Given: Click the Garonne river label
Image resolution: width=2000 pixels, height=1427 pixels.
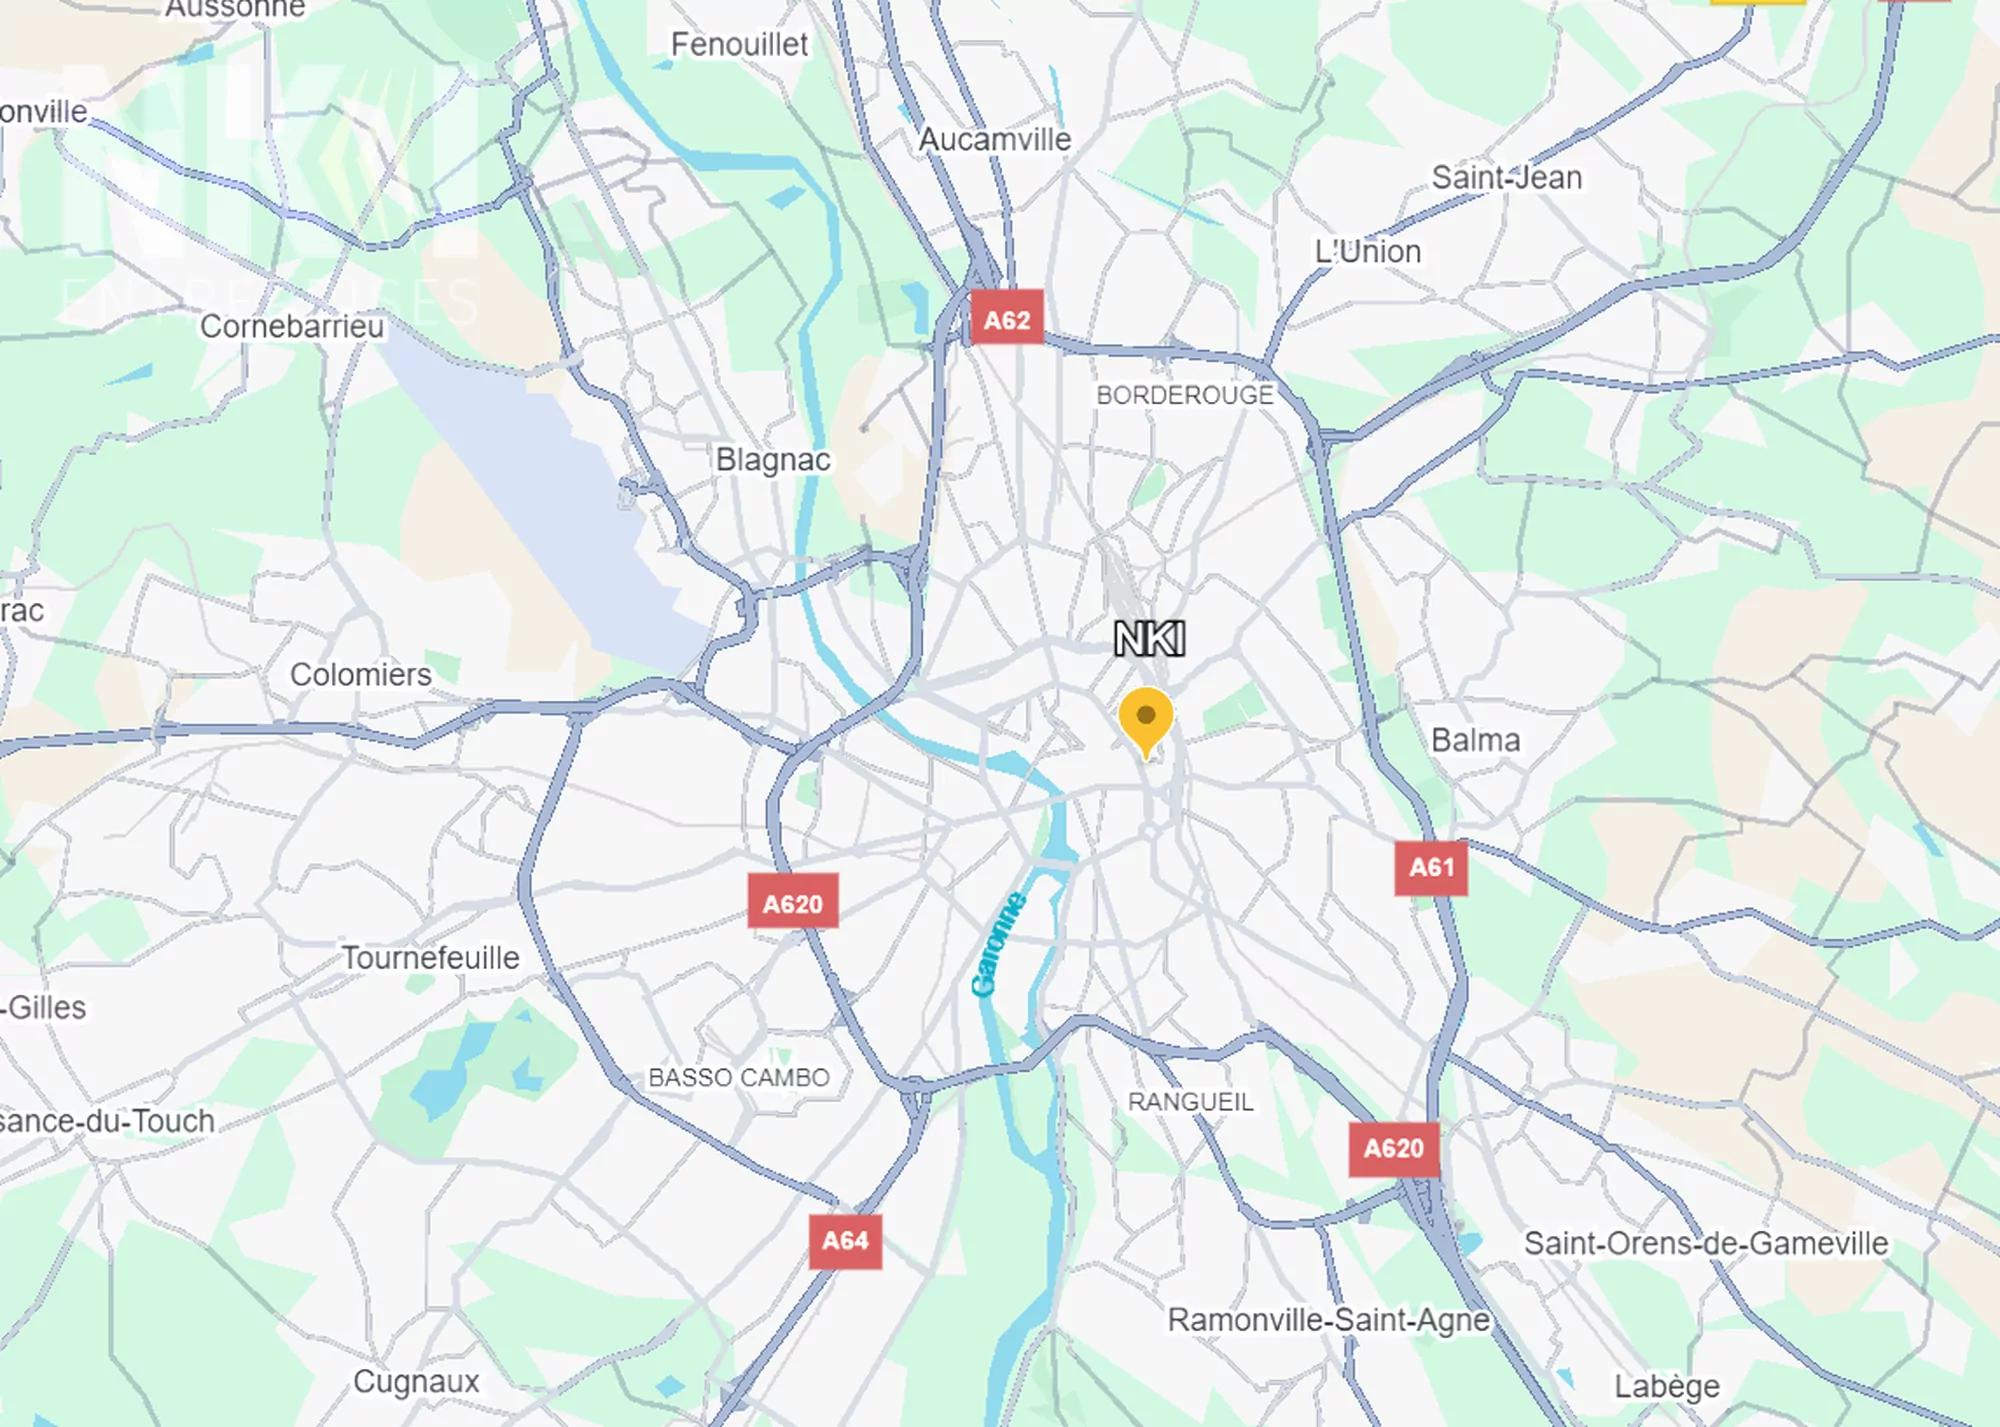Looking at the screenshot, I should [998, 943].
